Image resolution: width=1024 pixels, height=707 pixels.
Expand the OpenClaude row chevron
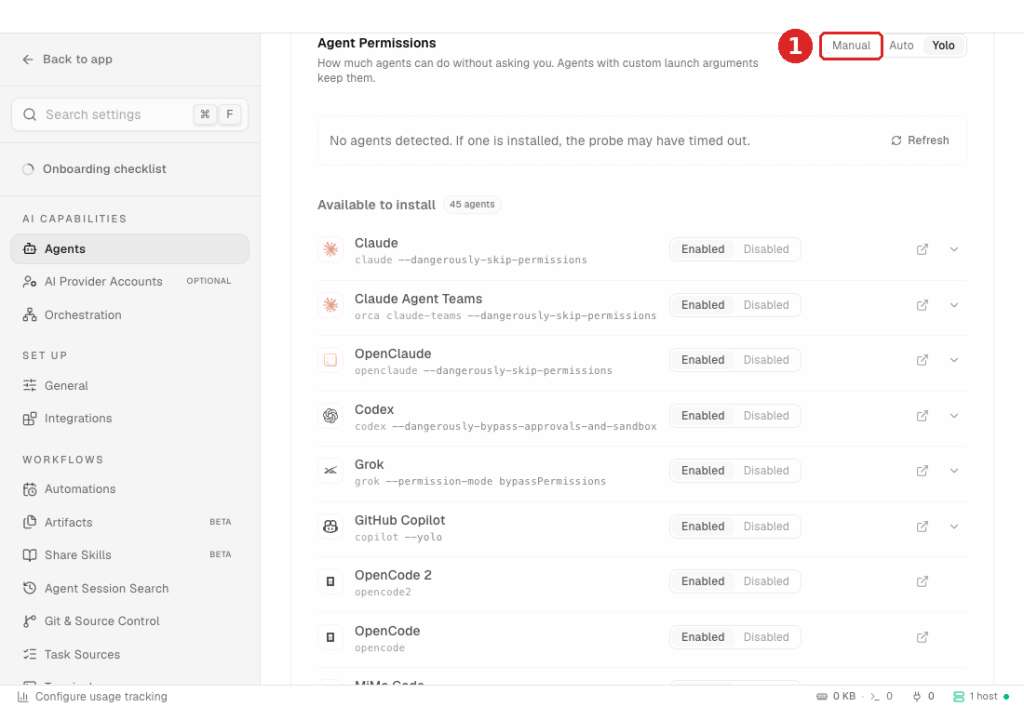tap(954, 360)
